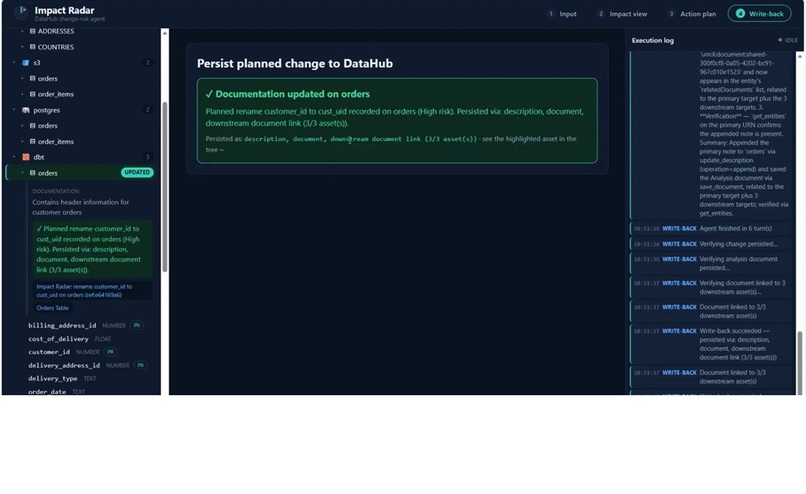Click table icon of postgres order_items
The width and height of the screenshot is (806, 494).
point(32,141)
